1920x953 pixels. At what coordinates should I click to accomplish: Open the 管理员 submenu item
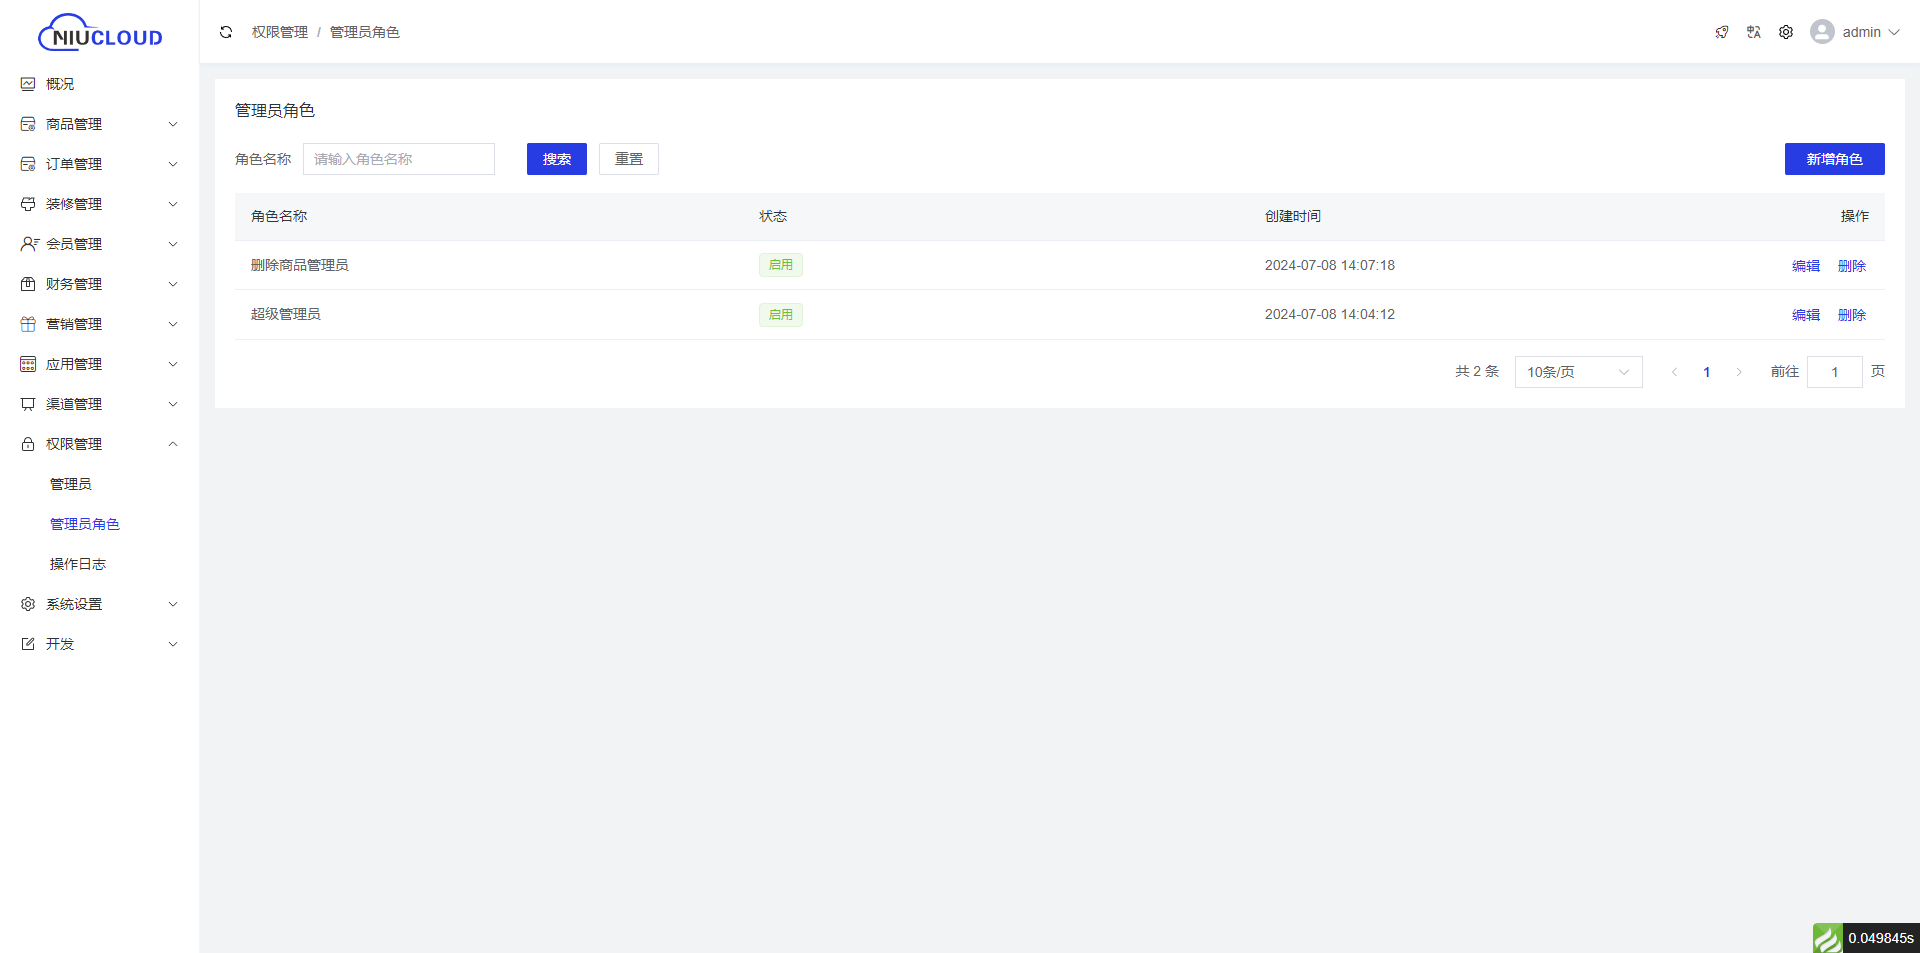tap(71, 484)
